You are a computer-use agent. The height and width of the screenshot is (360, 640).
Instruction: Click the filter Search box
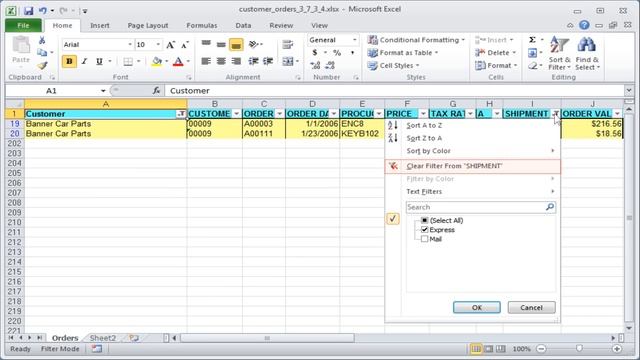[480, 207]
